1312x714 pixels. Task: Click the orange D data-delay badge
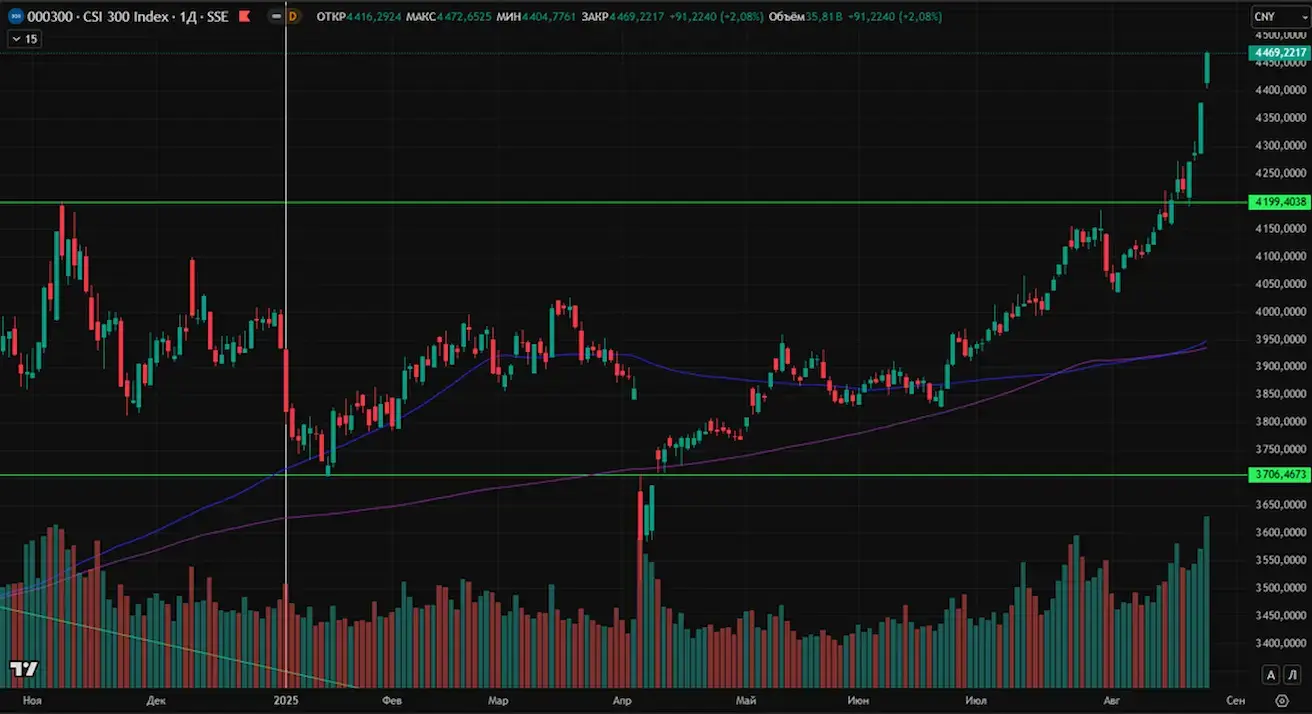coord(293,16)
